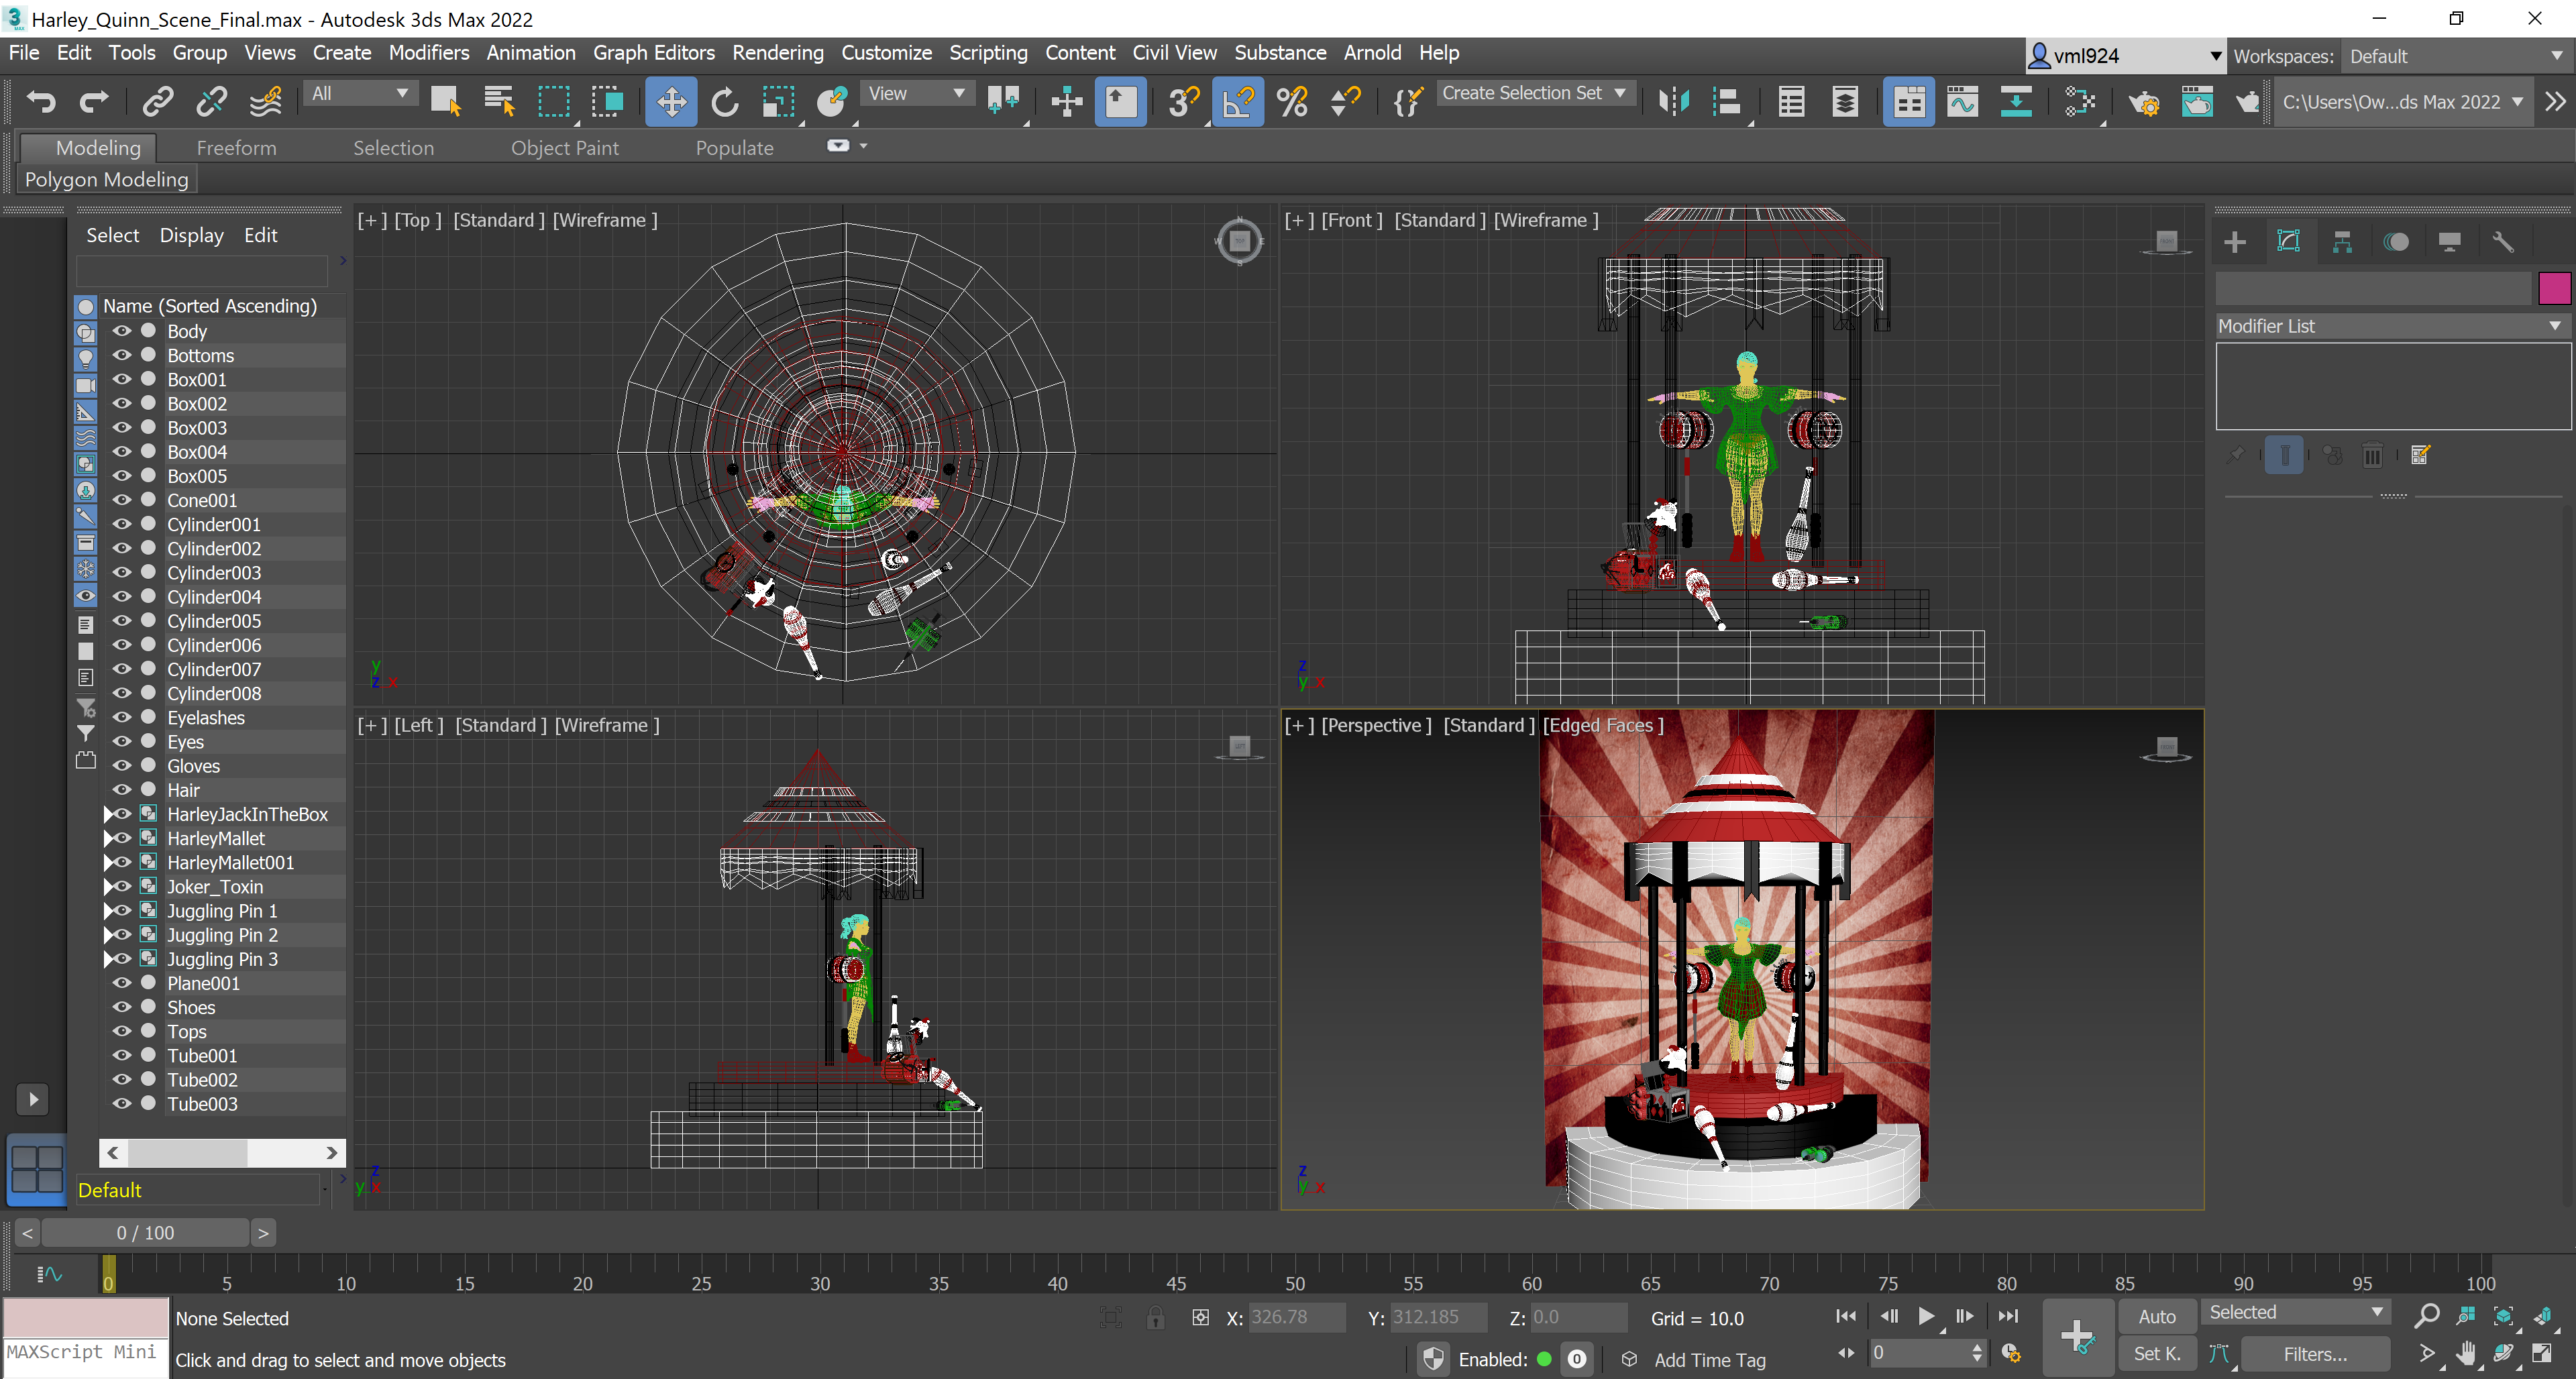This screenshot has height=1379, width=2576.
Task: Click the Unlink Selection icon
Action: tap(212, 102)
